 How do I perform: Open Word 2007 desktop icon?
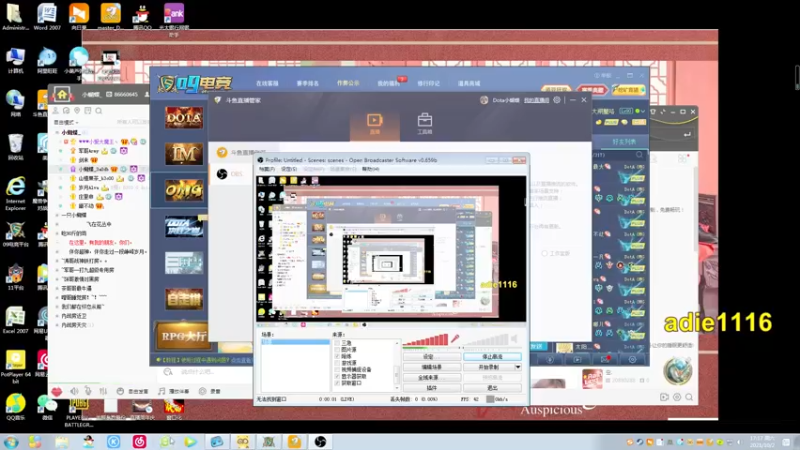47,17
